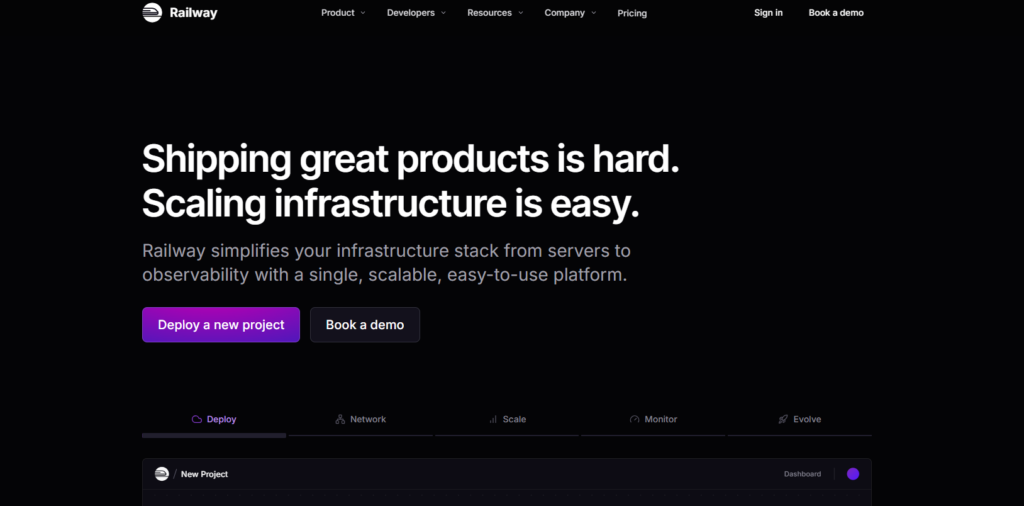Screen dimensions: 1024x506
Task: Click Book a demo in top navigation
Action: coord(836,12)
